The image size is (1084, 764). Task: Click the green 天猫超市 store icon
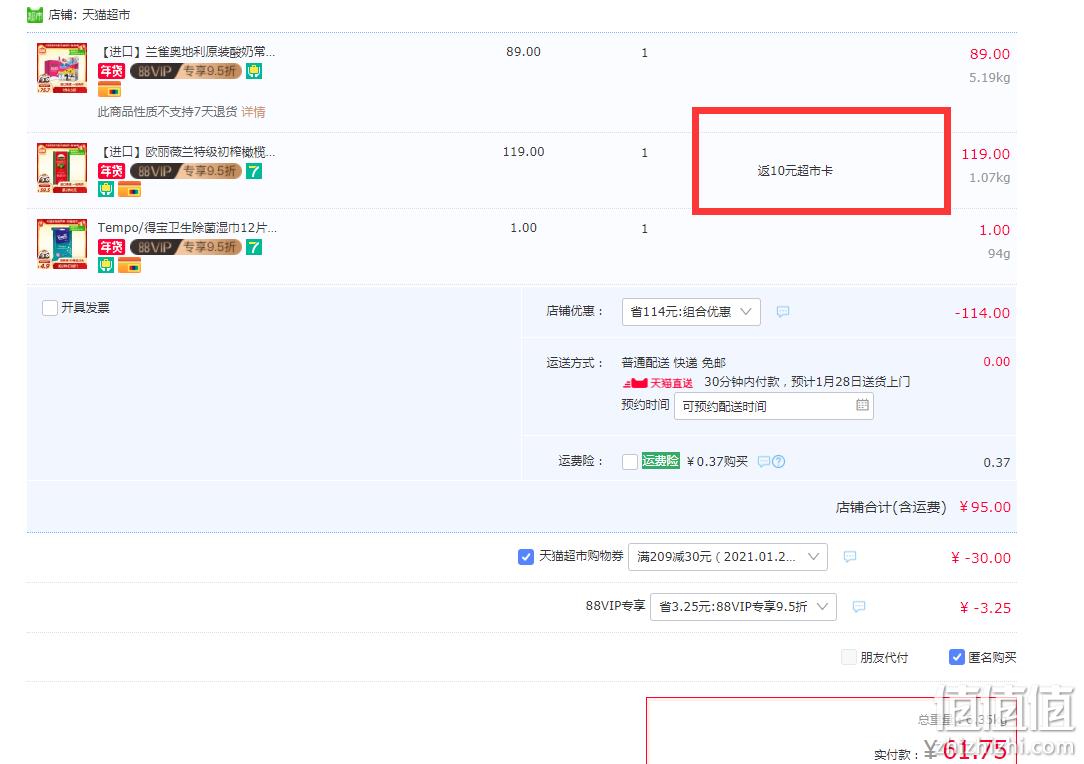tap(35, 15)
